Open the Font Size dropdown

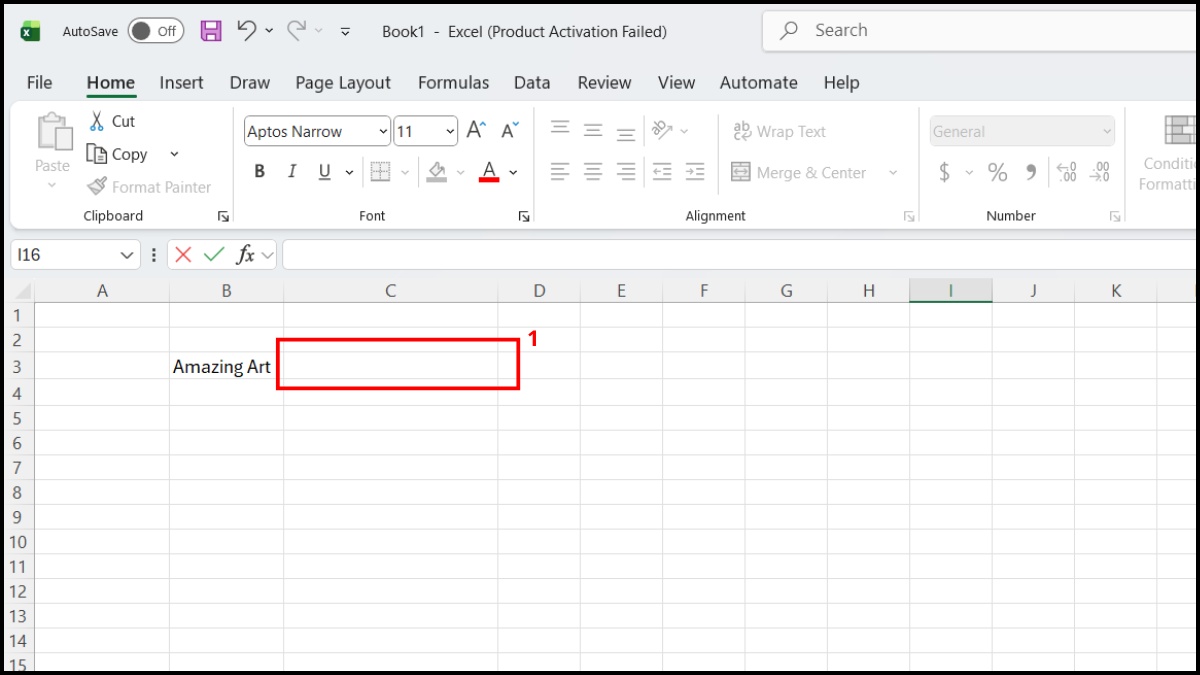447,131
